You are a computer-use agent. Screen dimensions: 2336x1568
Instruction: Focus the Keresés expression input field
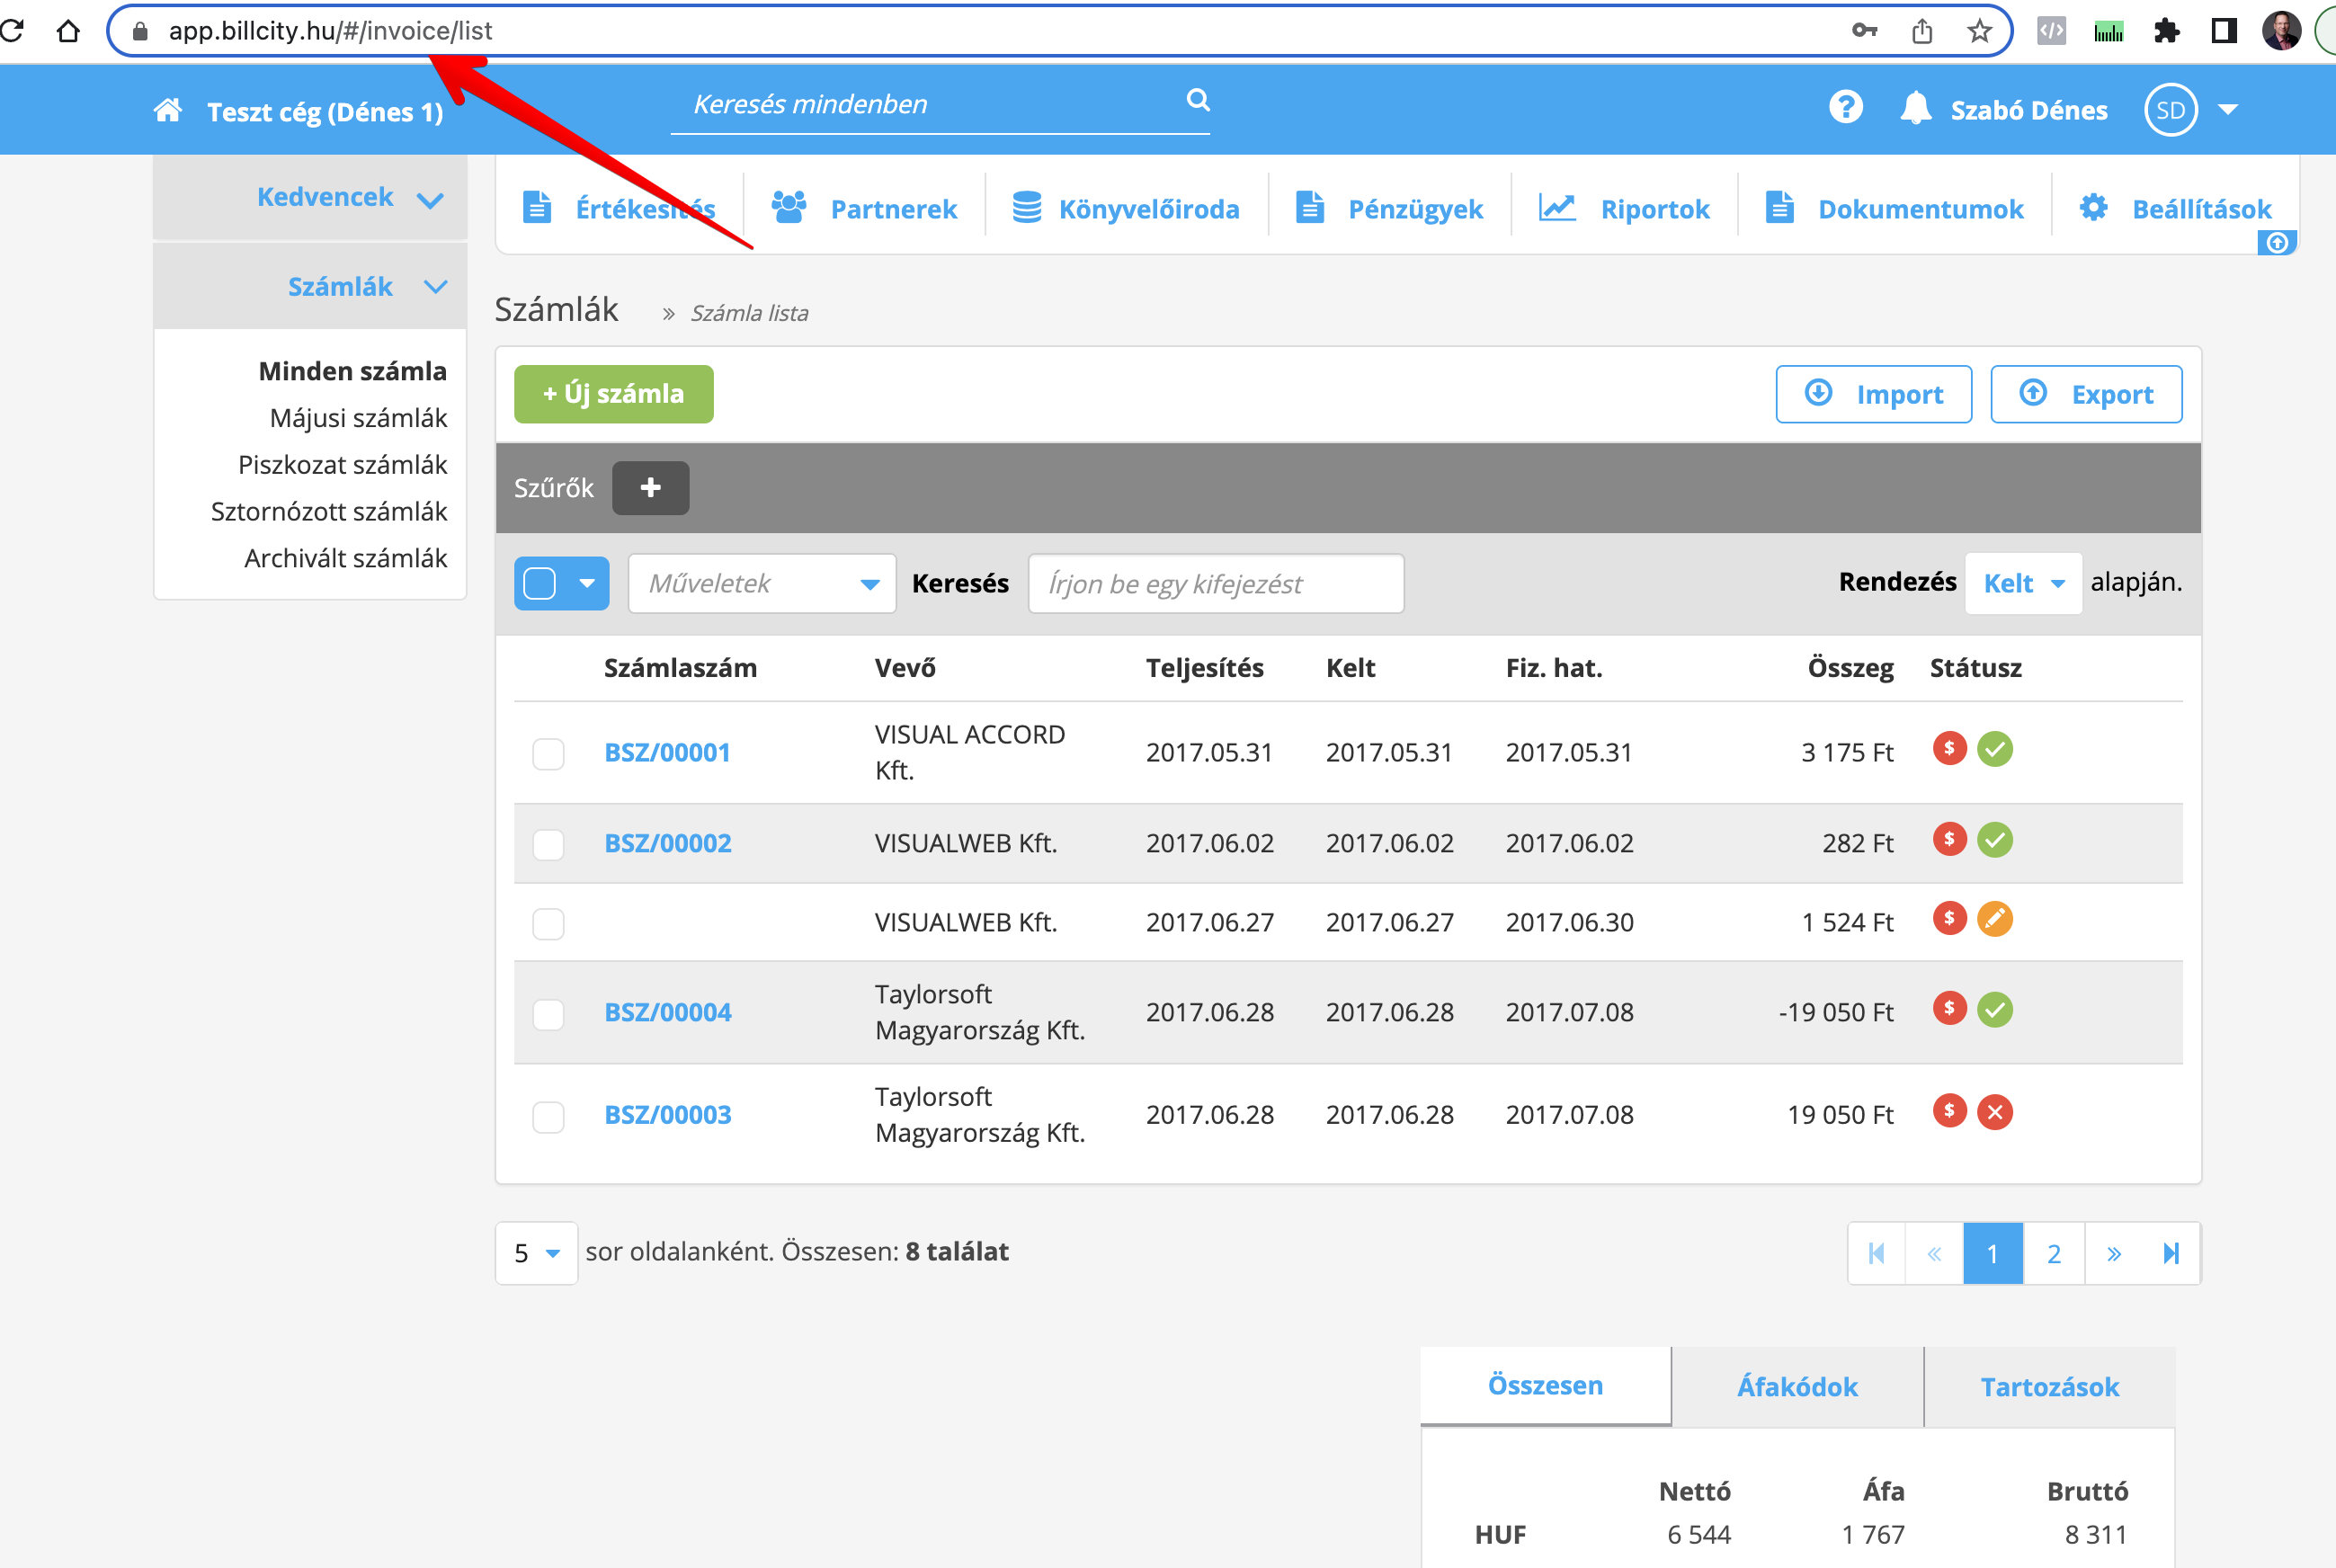click(x=1215, y=583)
